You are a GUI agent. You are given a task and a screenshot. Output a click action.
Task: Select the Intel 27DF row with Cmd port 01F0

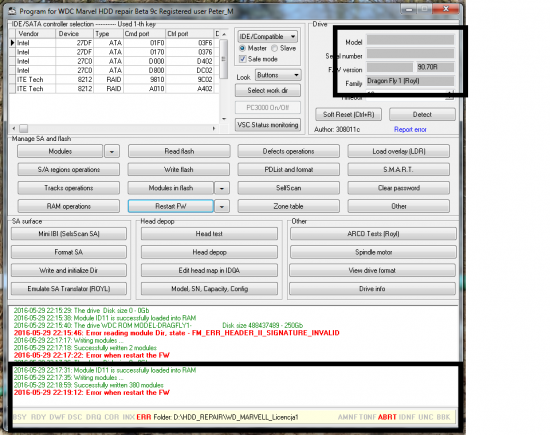(x=114, y=43)
